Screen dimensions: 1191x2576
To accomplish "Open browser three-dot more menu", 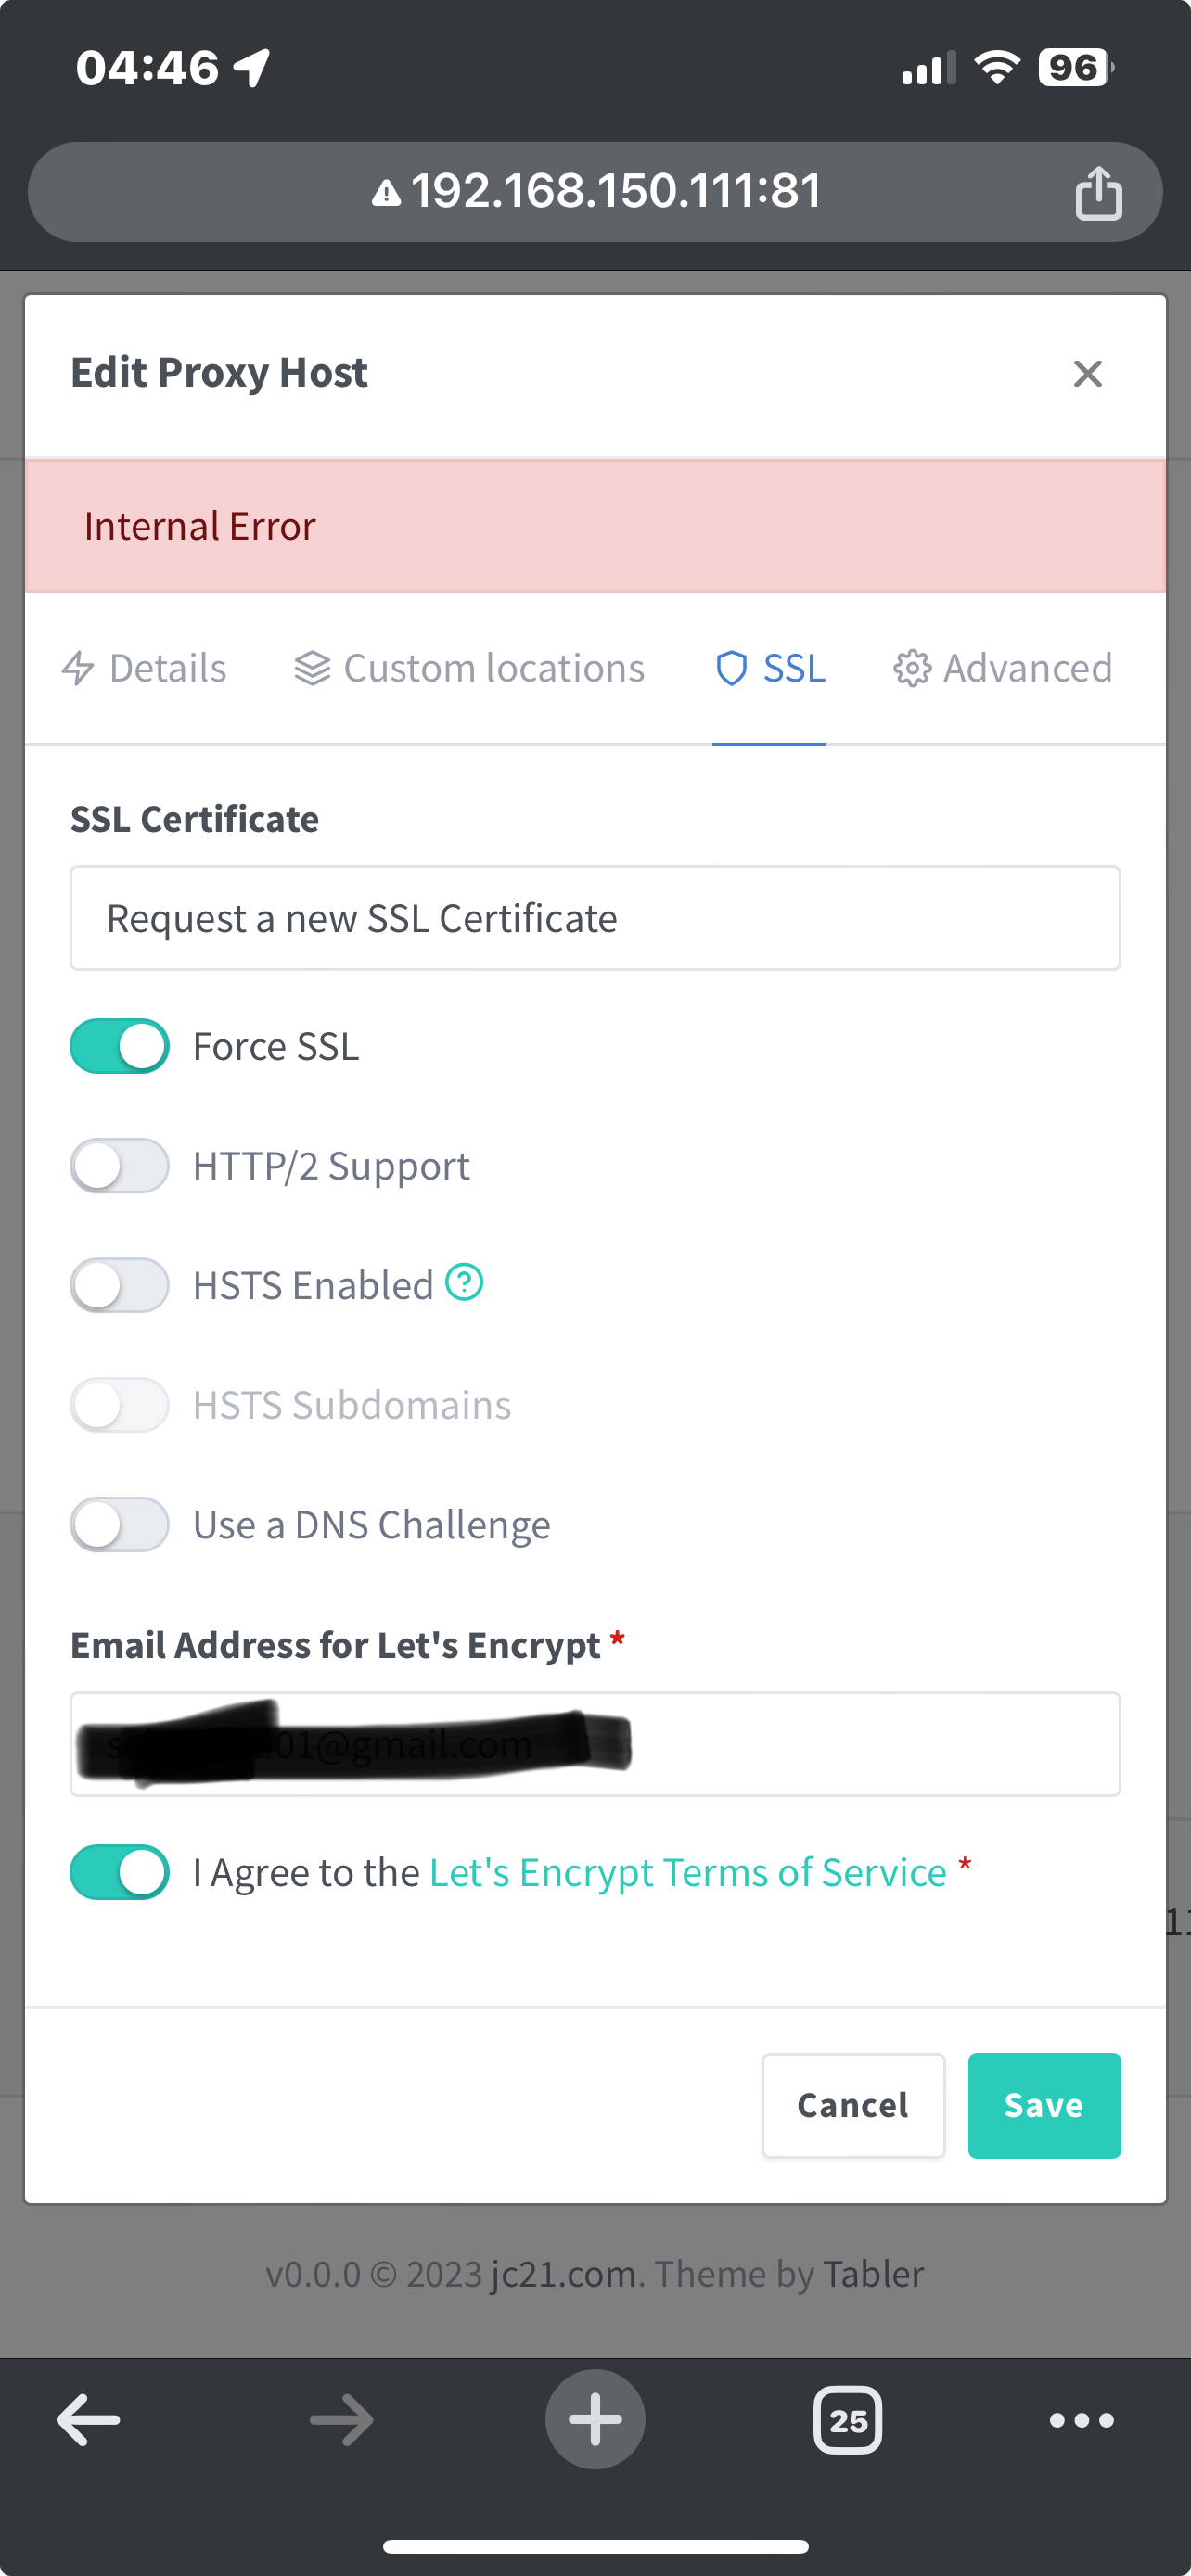I will (1081, 2421).
